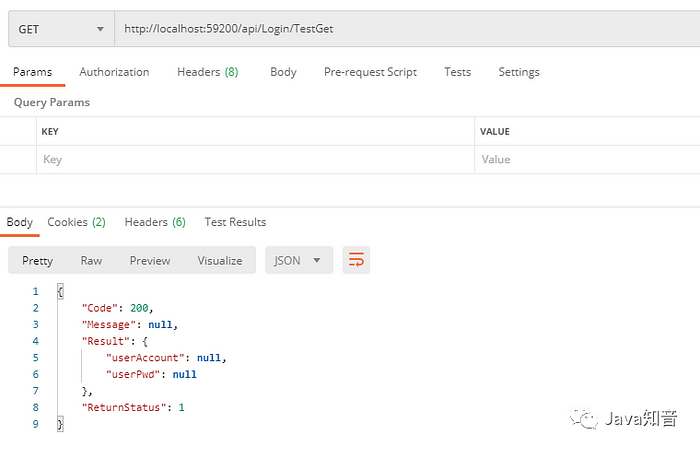Switch response view to Raw

click(x=91, y=261)
